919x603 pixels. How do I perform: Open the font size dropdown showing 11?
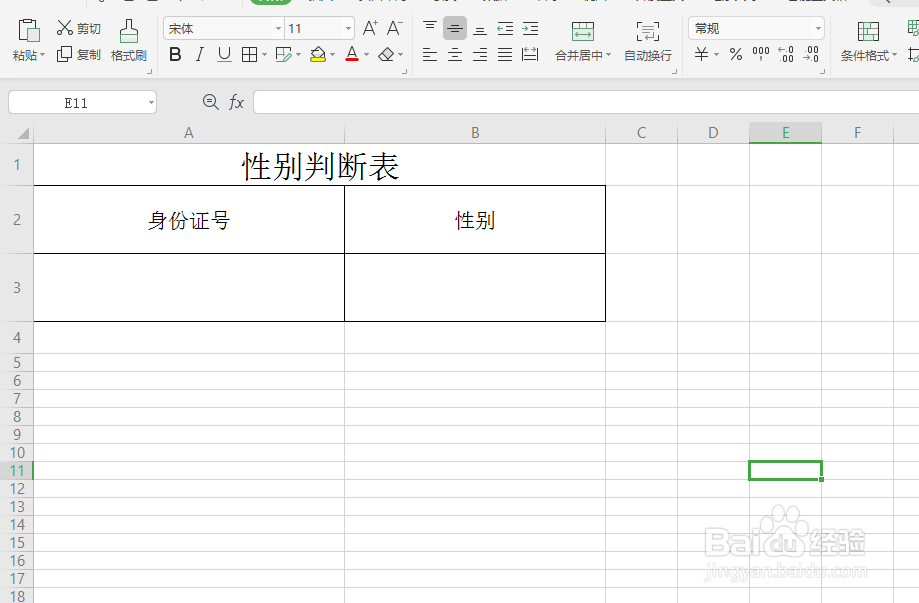coord(348,28)
